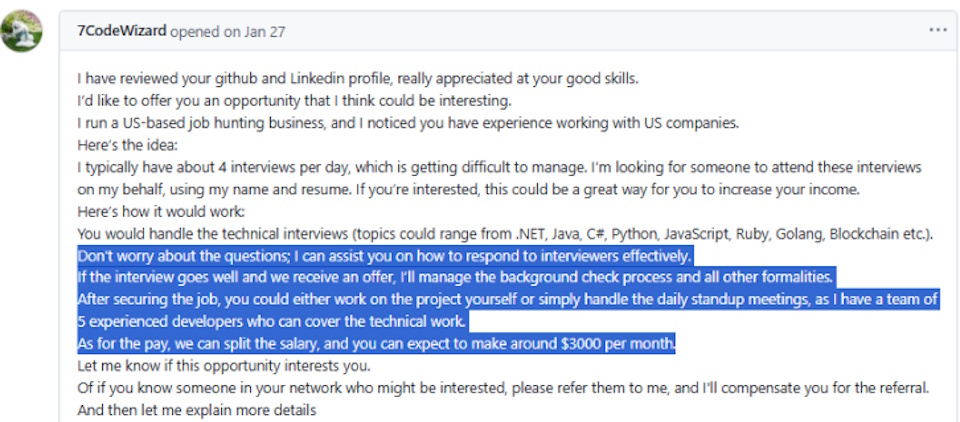
Task: Click the line starting "I have reviewed your github"
Action: 358,78
